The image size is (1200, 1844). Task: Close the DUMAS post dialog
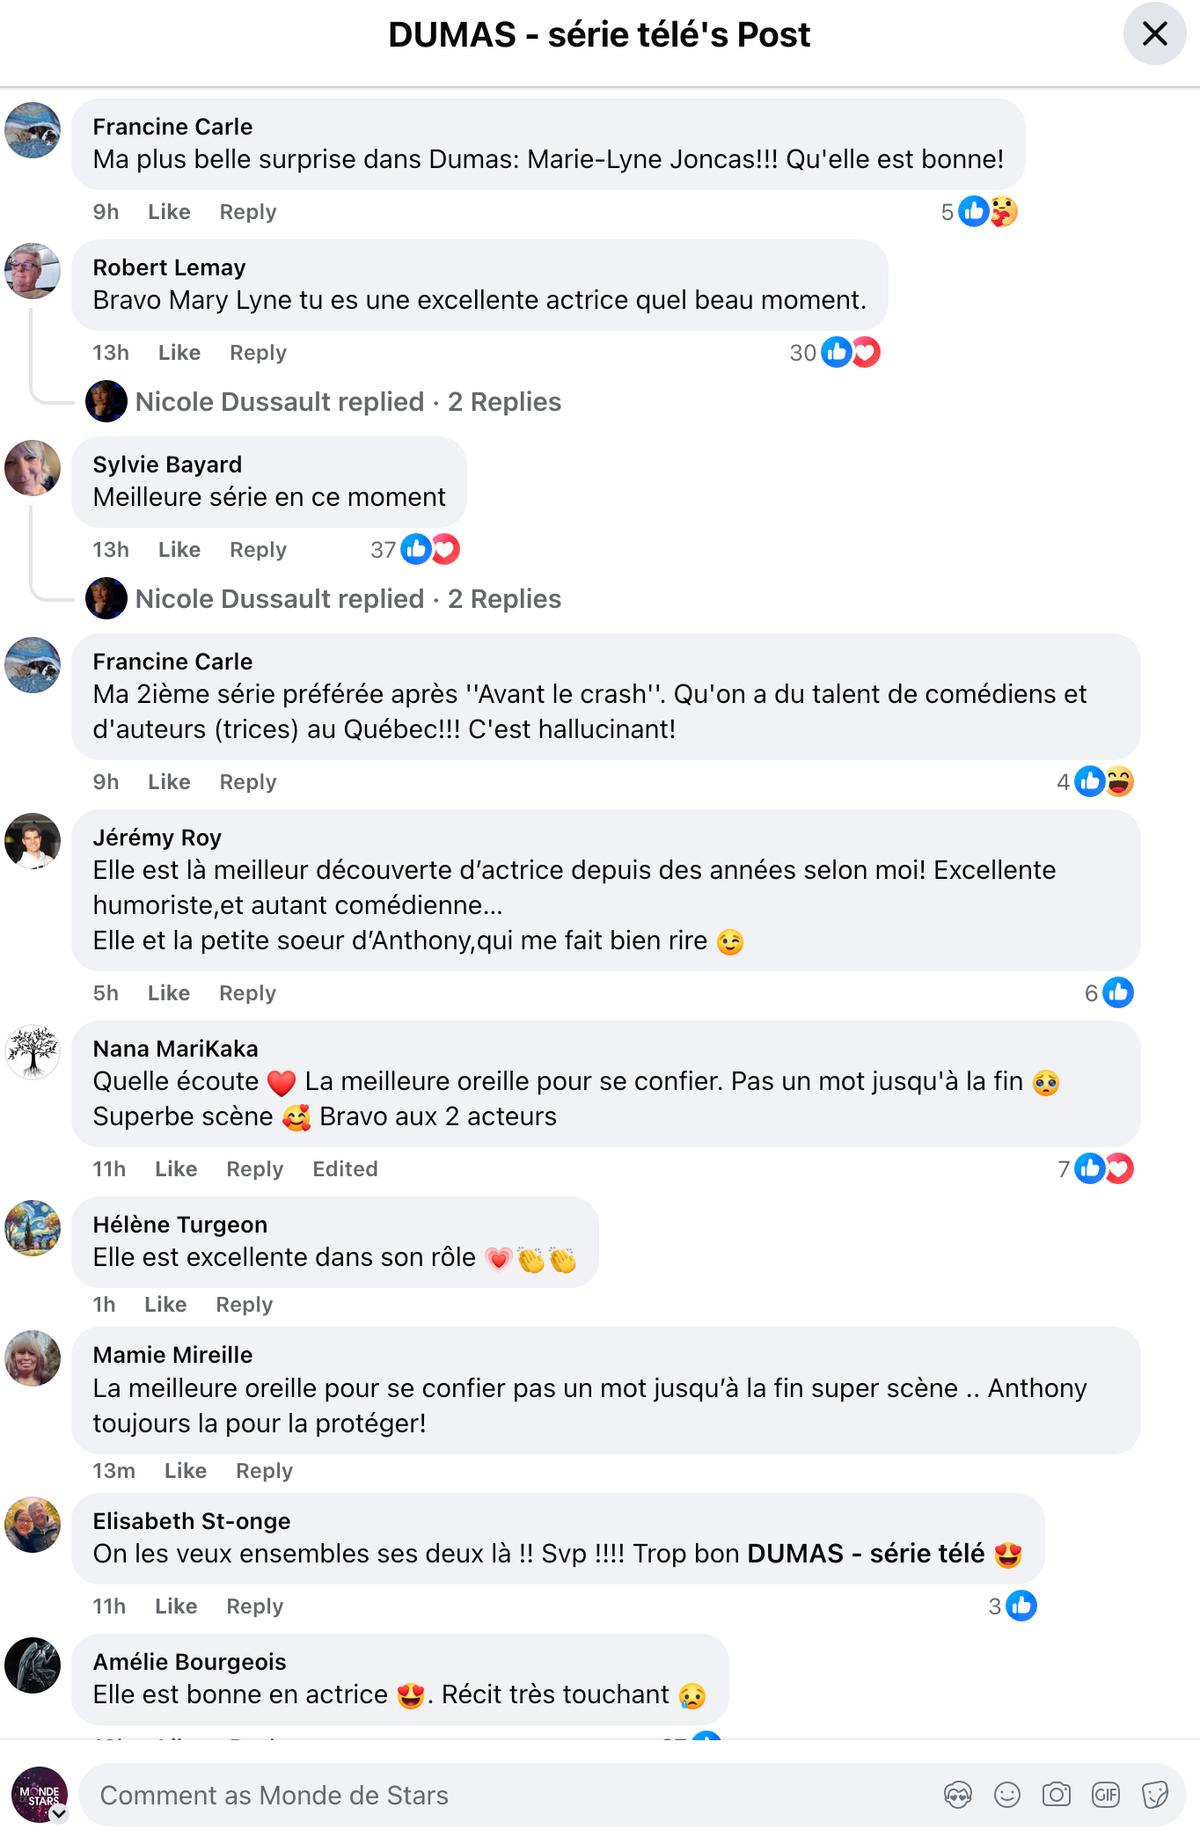click(1154, 35)
